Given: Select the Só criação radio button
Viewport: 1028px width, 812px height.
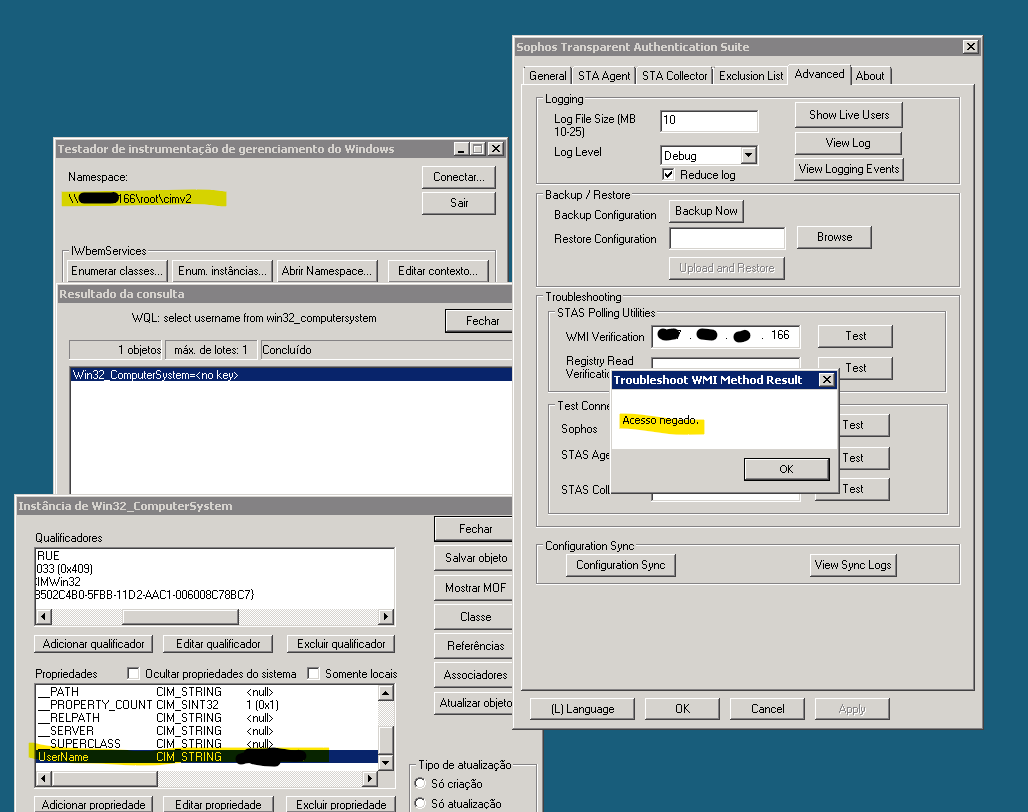Looking at the screenshot, I should coord(421,783).
